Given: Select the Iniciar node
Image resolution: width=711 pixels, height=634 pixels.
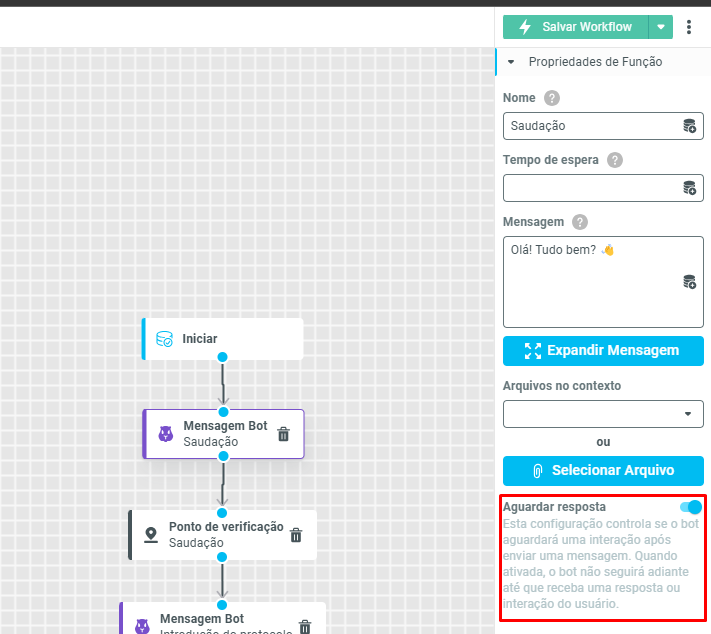Looking at the screenshot, I should [x=222, y=339].
